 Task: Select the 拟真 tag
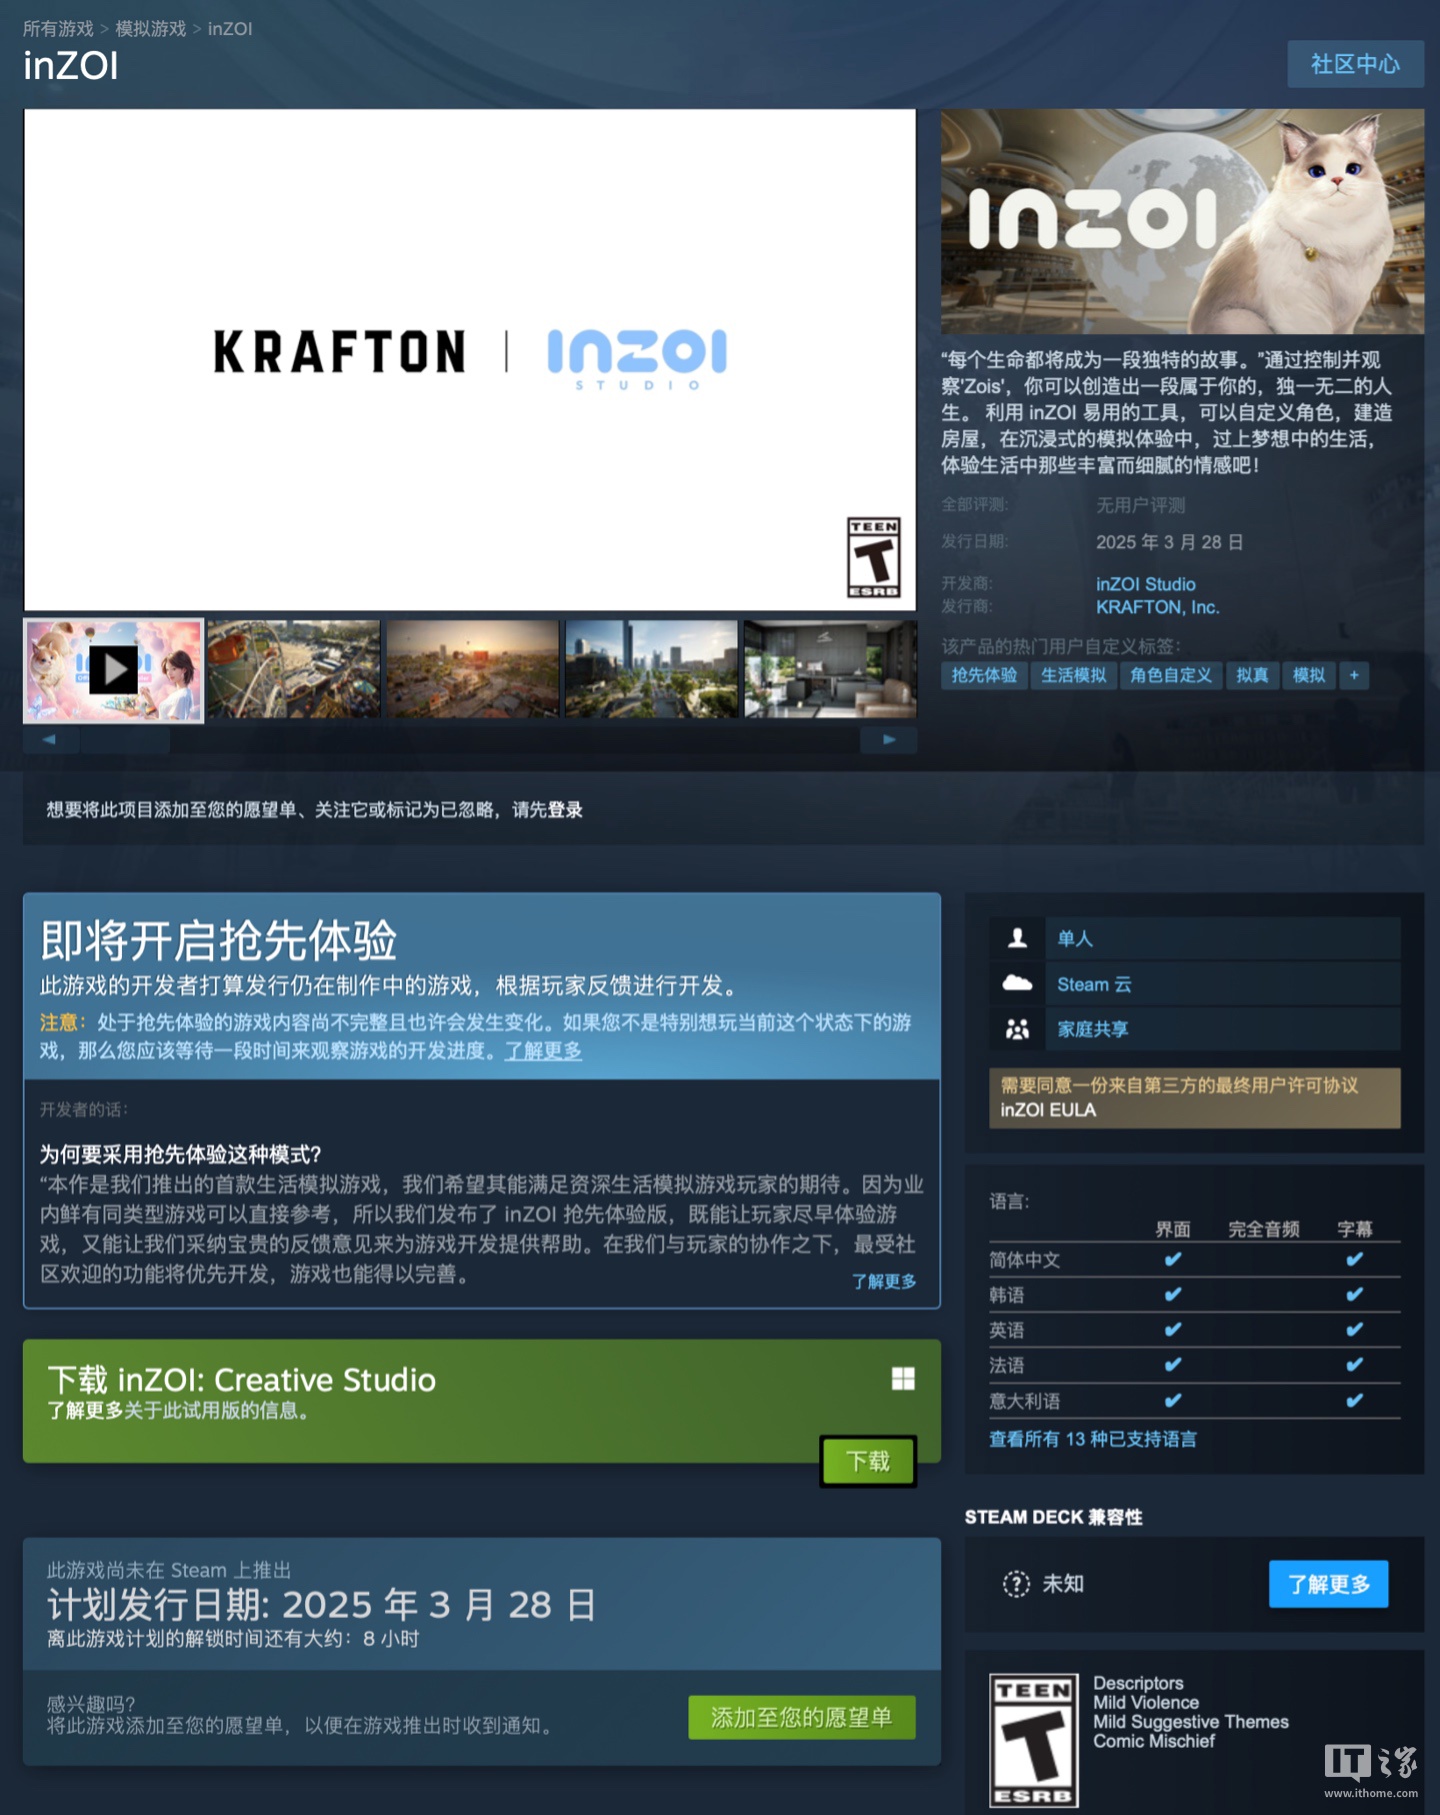click(x=1252, y=675)
